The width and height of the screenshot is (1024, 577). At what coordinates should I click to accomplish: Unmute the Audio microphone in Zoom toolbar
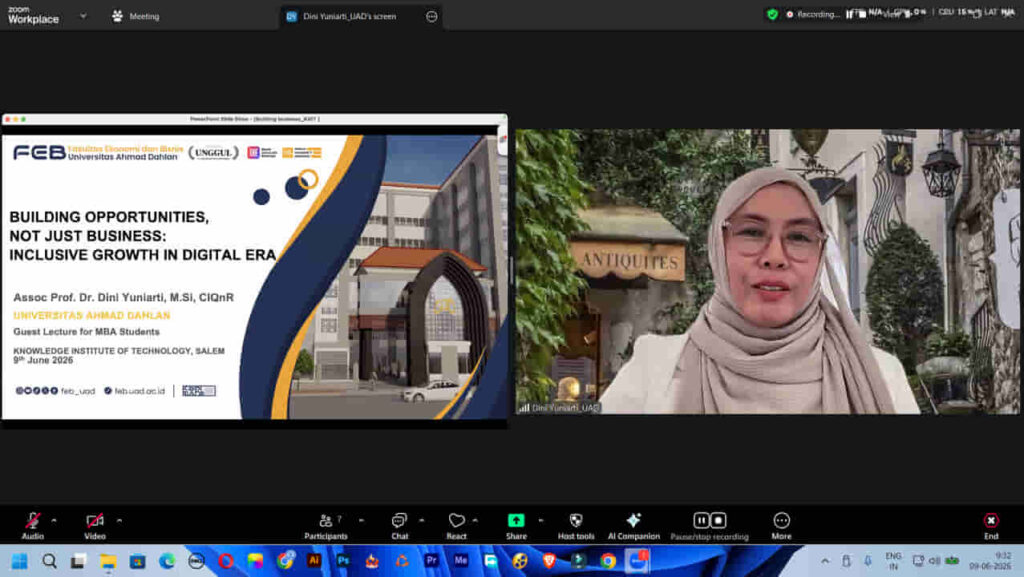pyautogui.click(x=33, y=526)
